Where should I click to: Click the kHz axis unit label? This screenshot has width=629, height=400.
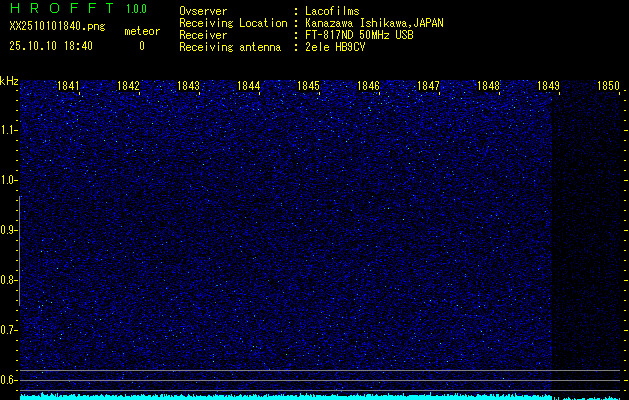(9, 81)
